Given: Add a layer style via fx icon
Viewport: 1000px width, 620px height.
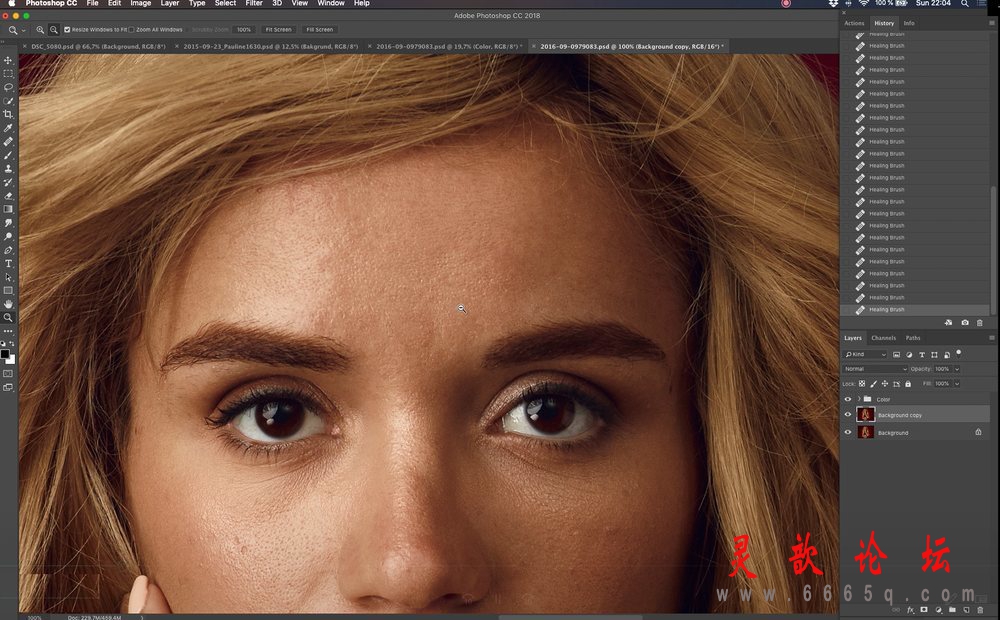Looking at the screenshot, I should click(910, 610).
